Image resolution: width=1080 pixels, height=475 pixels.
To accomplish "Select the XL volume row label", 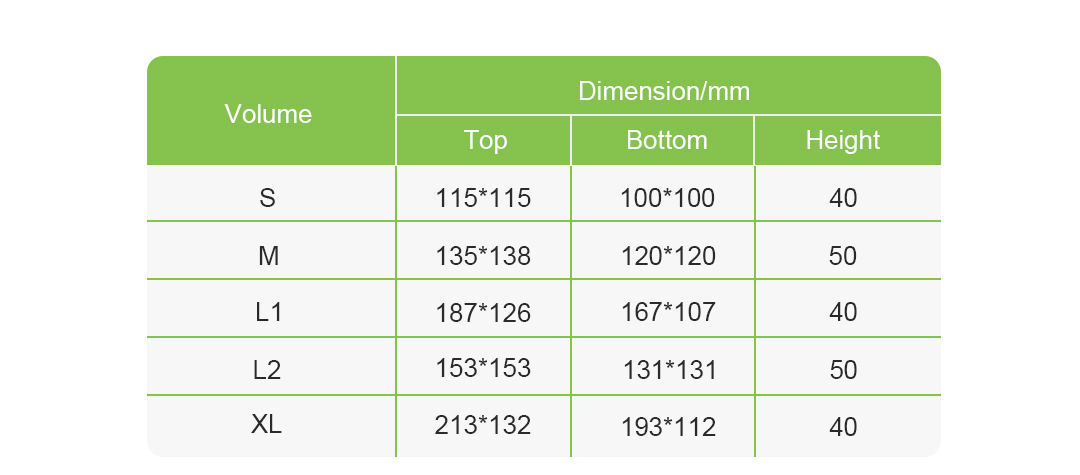I will pyautogui.click(x=267, y=425).
